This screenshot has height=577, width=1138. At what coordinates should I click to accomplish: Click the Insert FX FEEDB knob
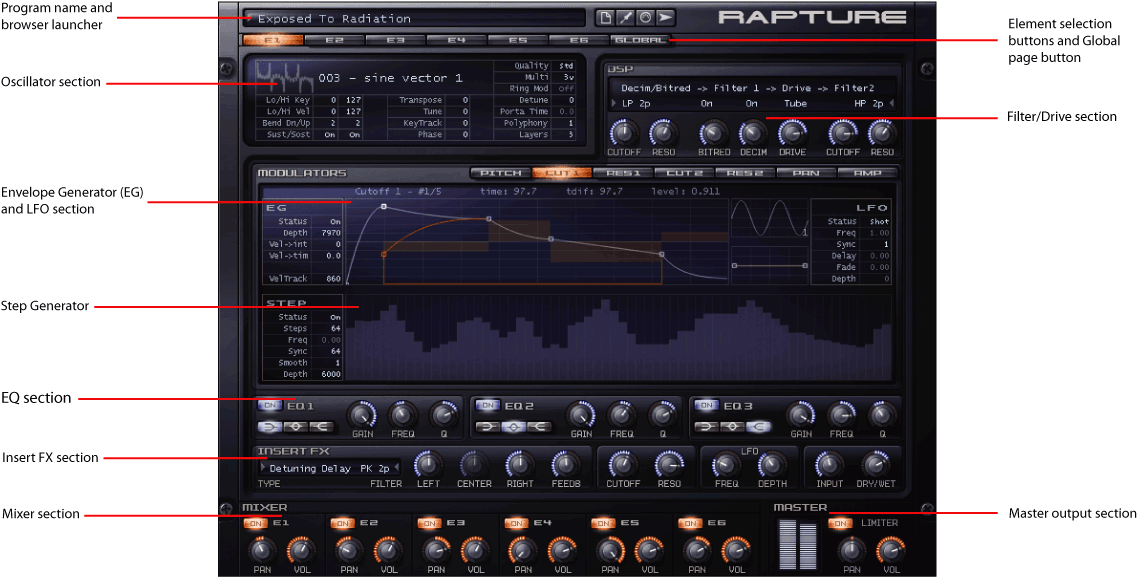[565, 463]
